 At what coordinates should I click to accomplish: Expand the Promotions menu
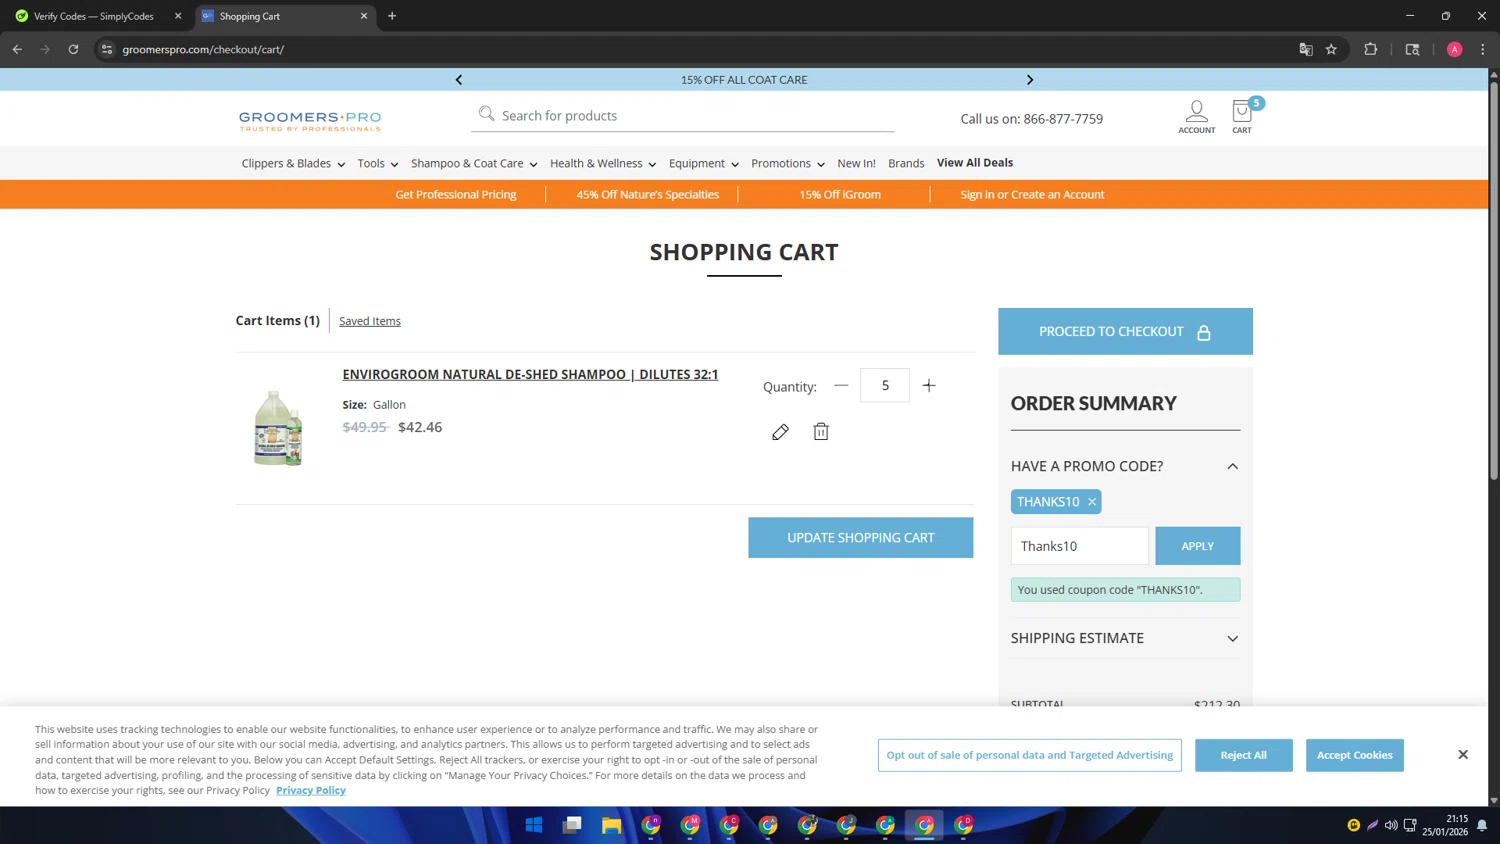tap(788, 163)
